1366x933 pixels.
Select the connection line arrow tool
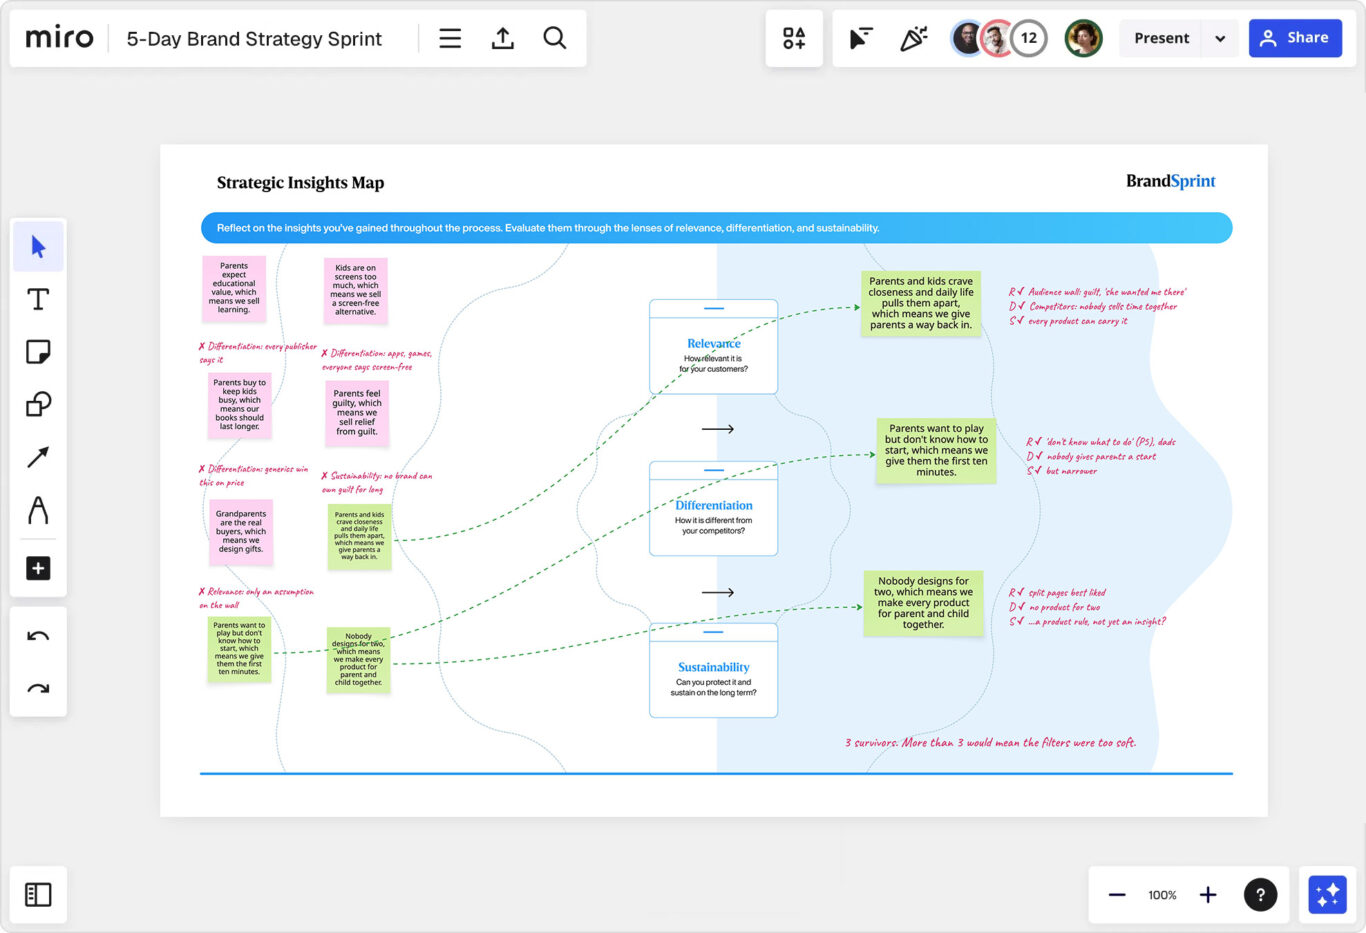[38, 457]
